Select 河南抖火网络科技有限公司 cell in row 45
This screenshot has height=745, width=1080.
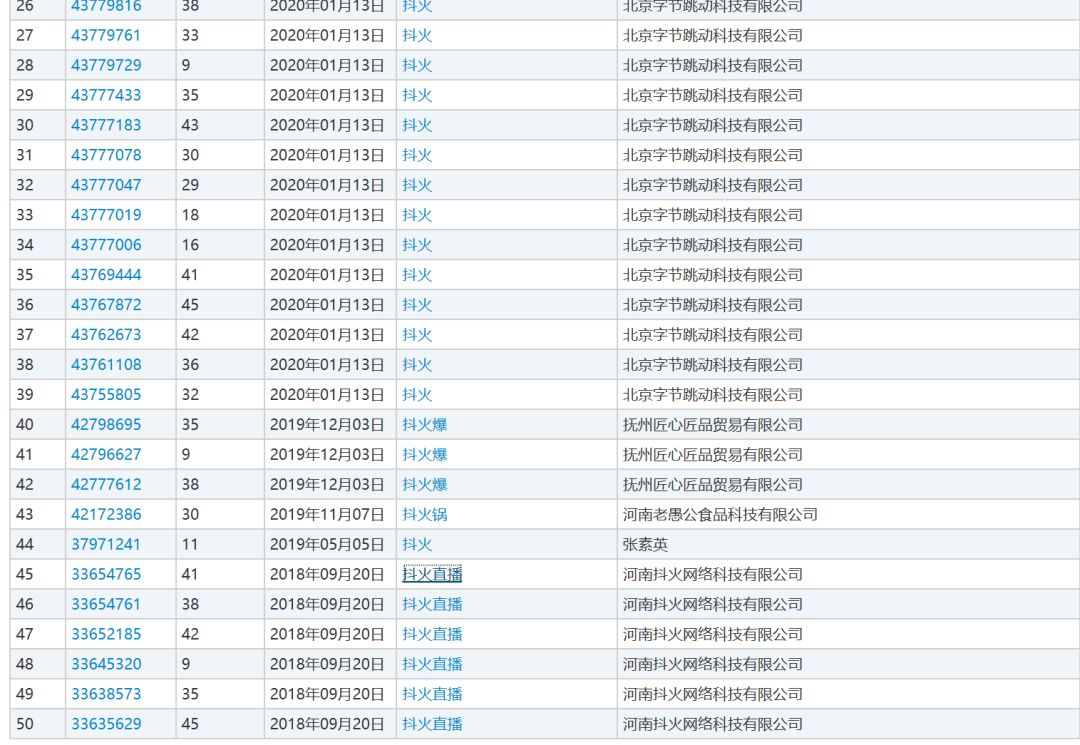[848, 574]
